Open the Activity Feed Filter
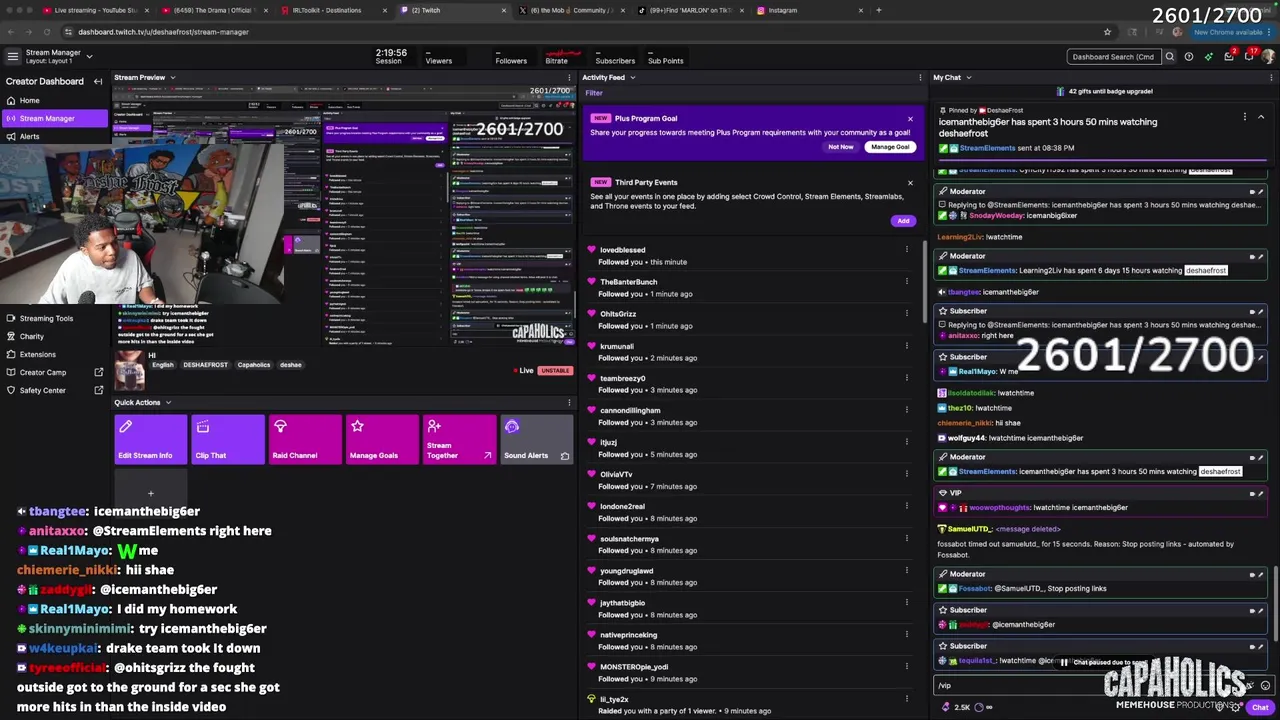 click(x=594, y=93)
